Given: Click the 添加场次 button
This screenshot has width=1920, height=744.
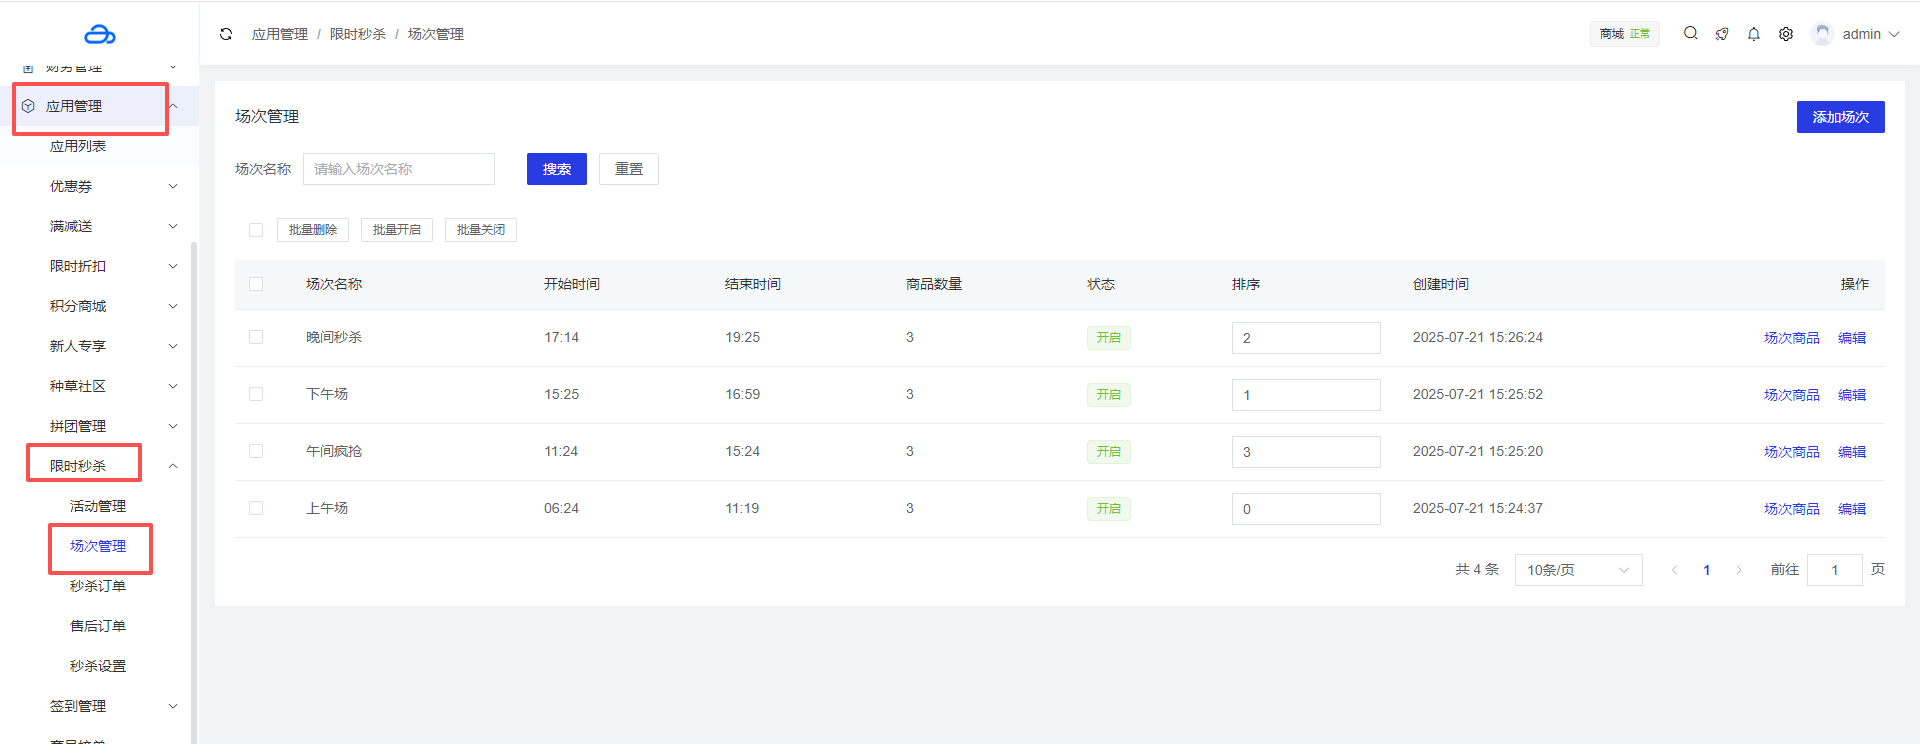Looking at the screenshot, I should pyautogui.click(x=1840, y=117).
